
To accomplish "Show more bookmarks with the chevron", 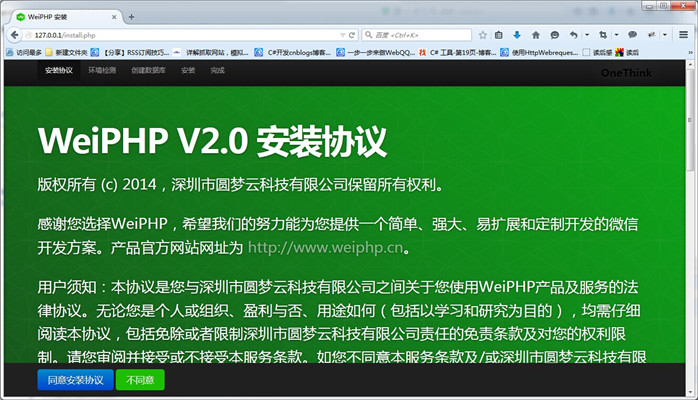I will point(690,53).
